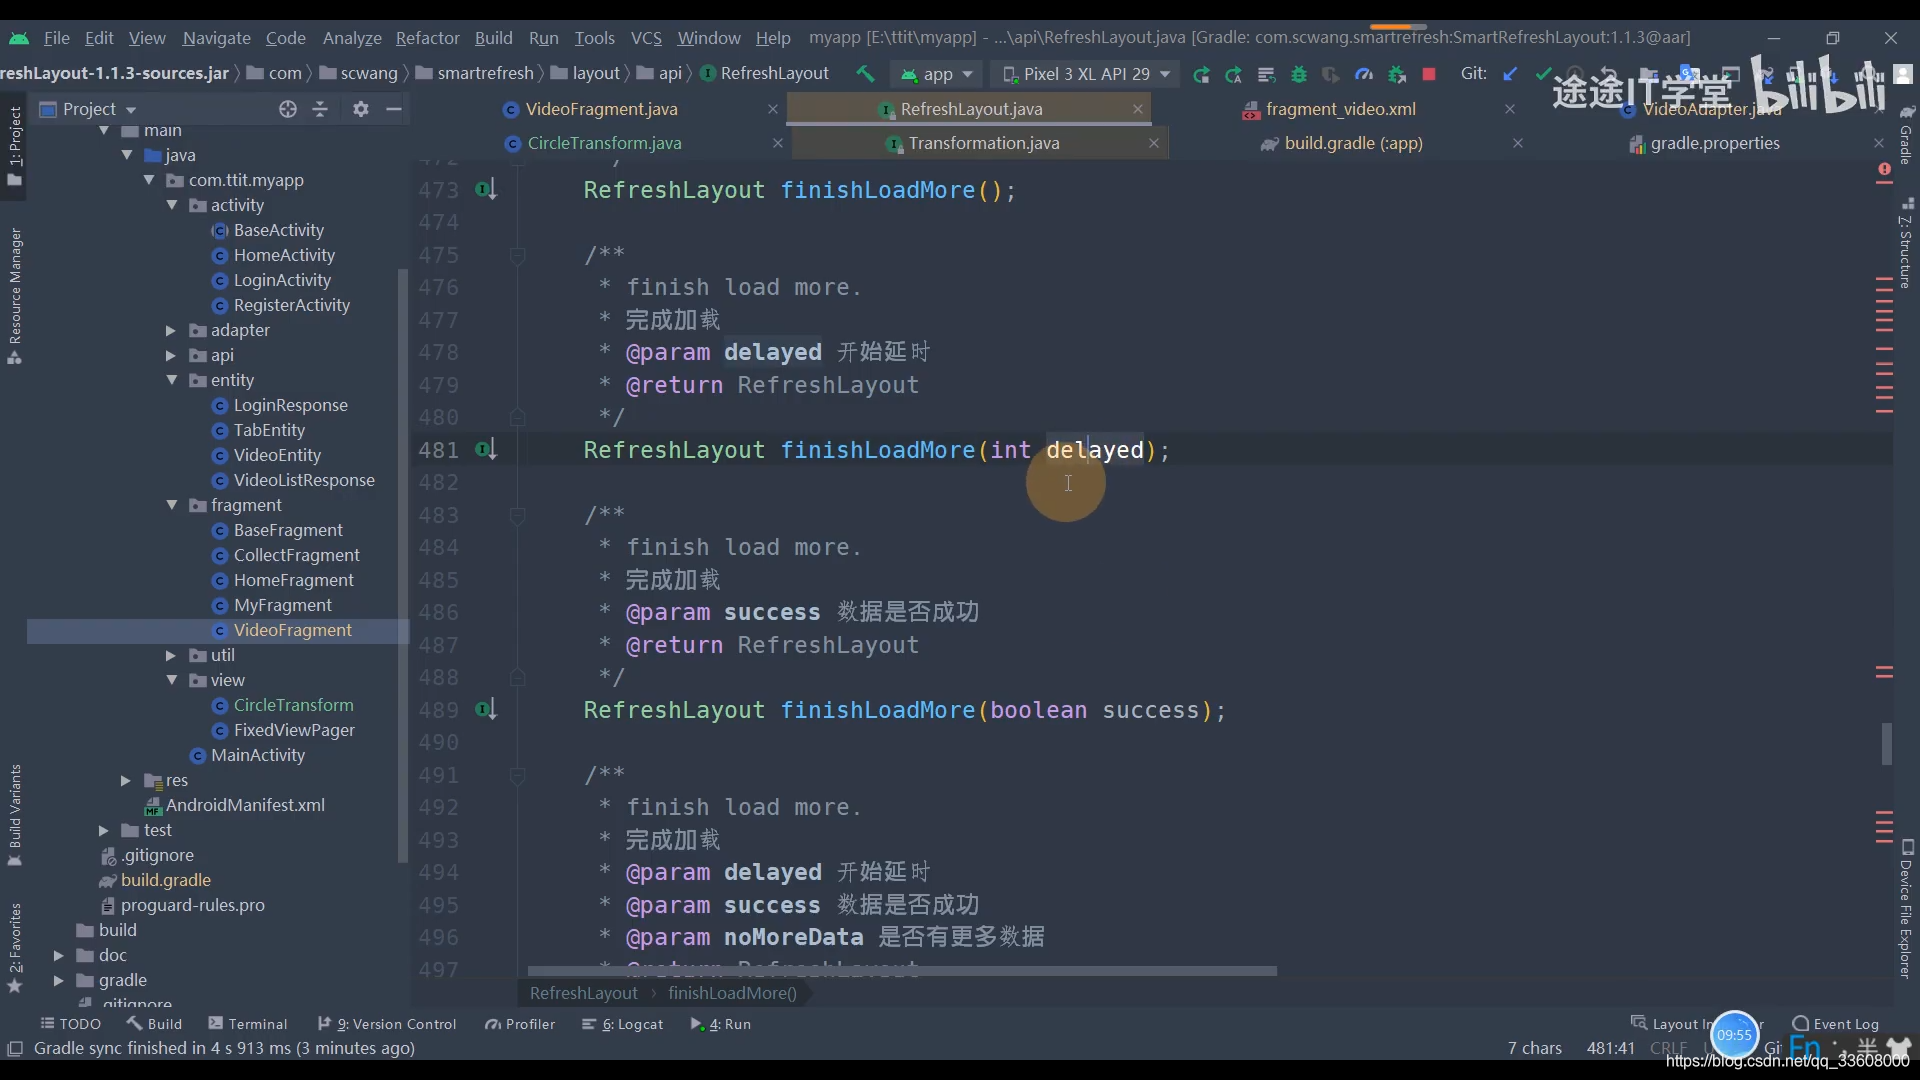Image resolution: width=1920 pixels, height=1080 pixels.
Task: Open the Device File Explorer side panel
Action: [x=1906, y=908]
